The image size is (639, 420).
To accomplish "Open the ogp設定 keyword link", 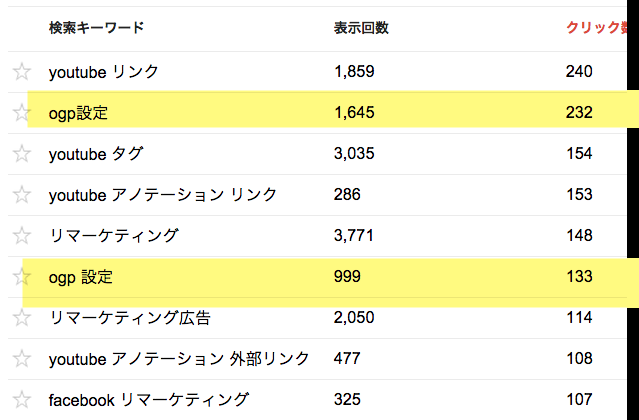I will 78,113.
